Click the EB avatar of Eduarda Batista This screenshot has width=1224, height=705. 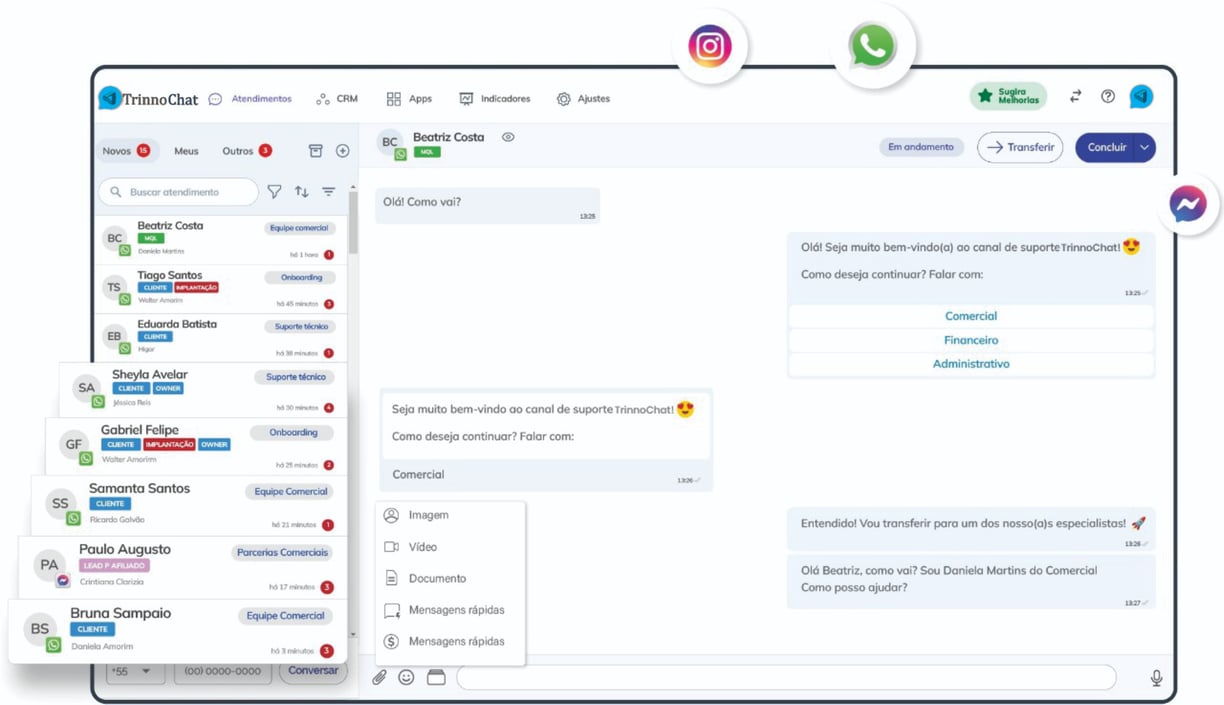(x=114, y=337)
